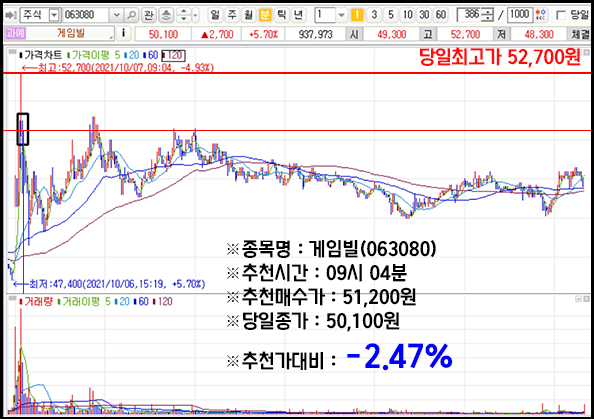
Task: Click the purple 과열 badge
Action: point(15,33)
